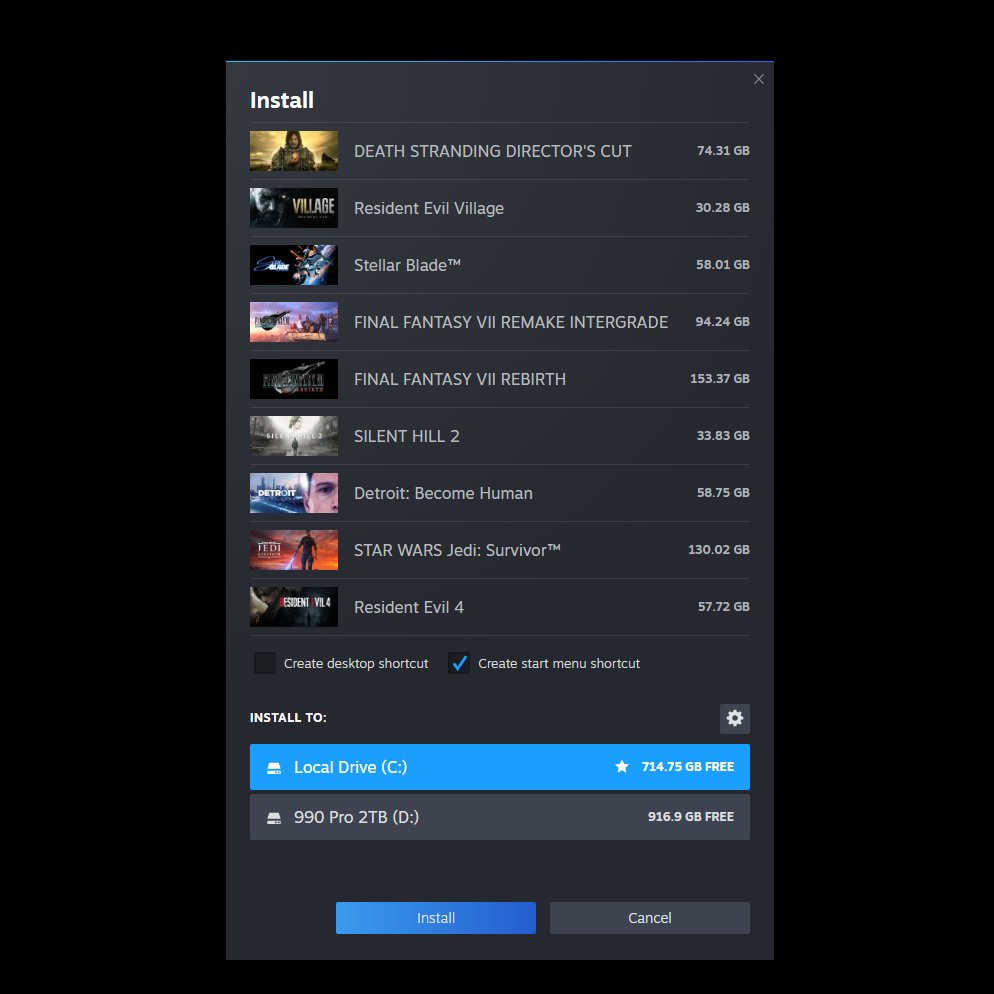Click Final Fantasy VII Rebirth thumbnail
Image resolution: width=994 pixels, height=994 pixels.
click(294, 379)
